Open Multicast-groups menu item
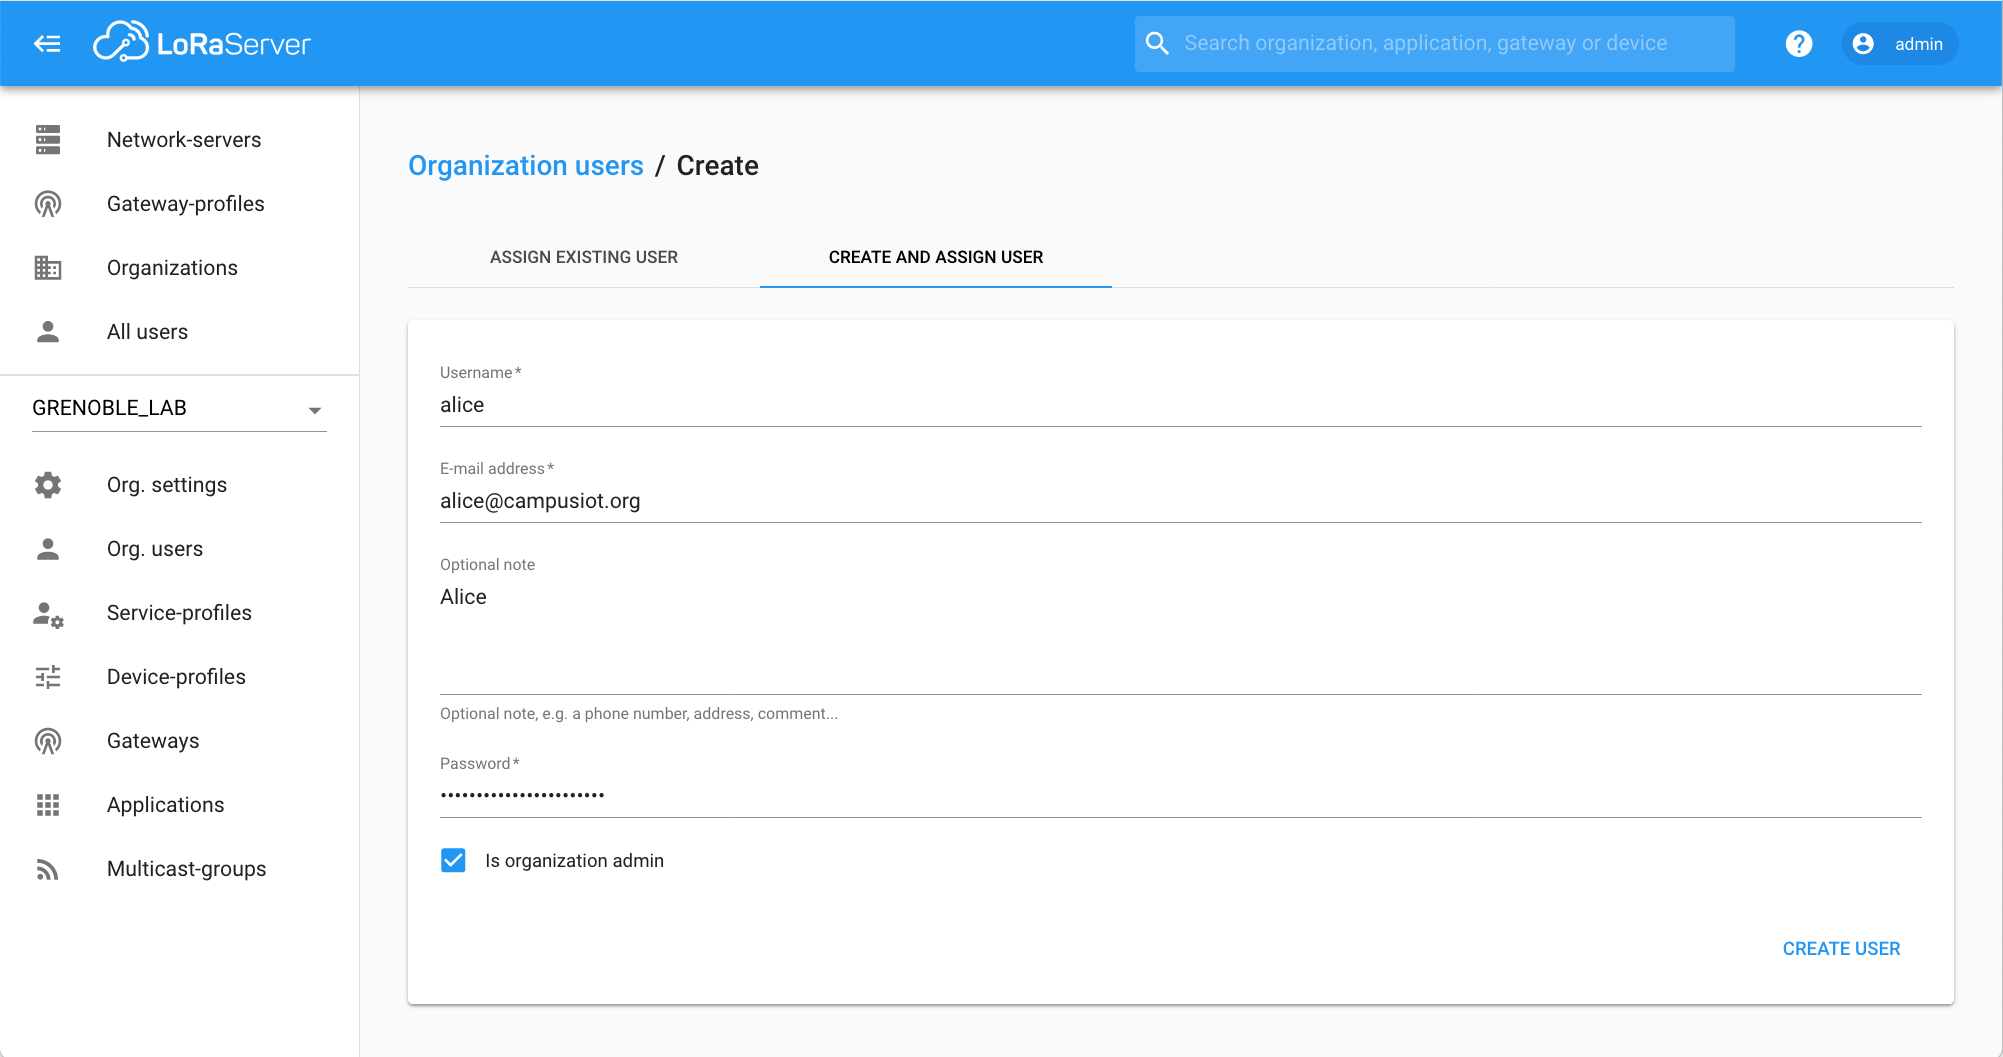Viewport: 2003px width, 1057px height. (x=180, y=869)
